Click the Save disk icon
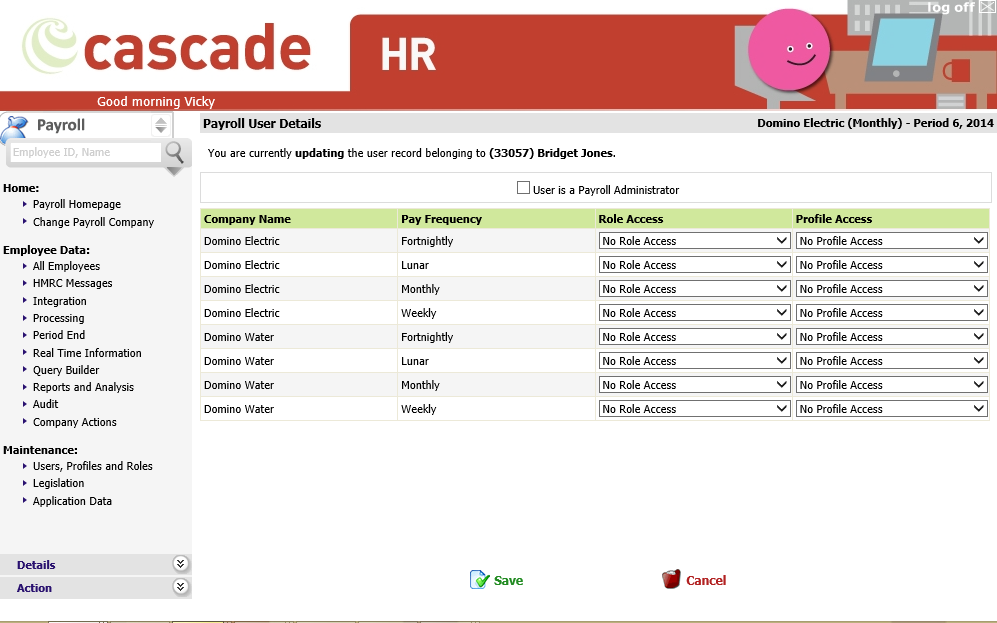This screenshot has height=623, width=997. [479, 580]
